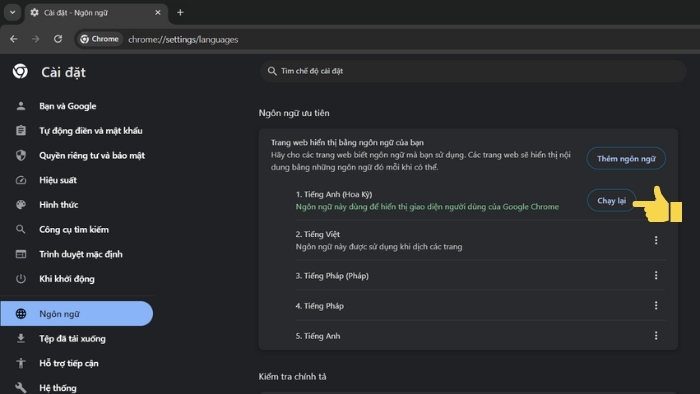Click Trang web hiển thị bằng ngôn ngữ của bạn
This screenshot has height=394, width=700.
347,143
